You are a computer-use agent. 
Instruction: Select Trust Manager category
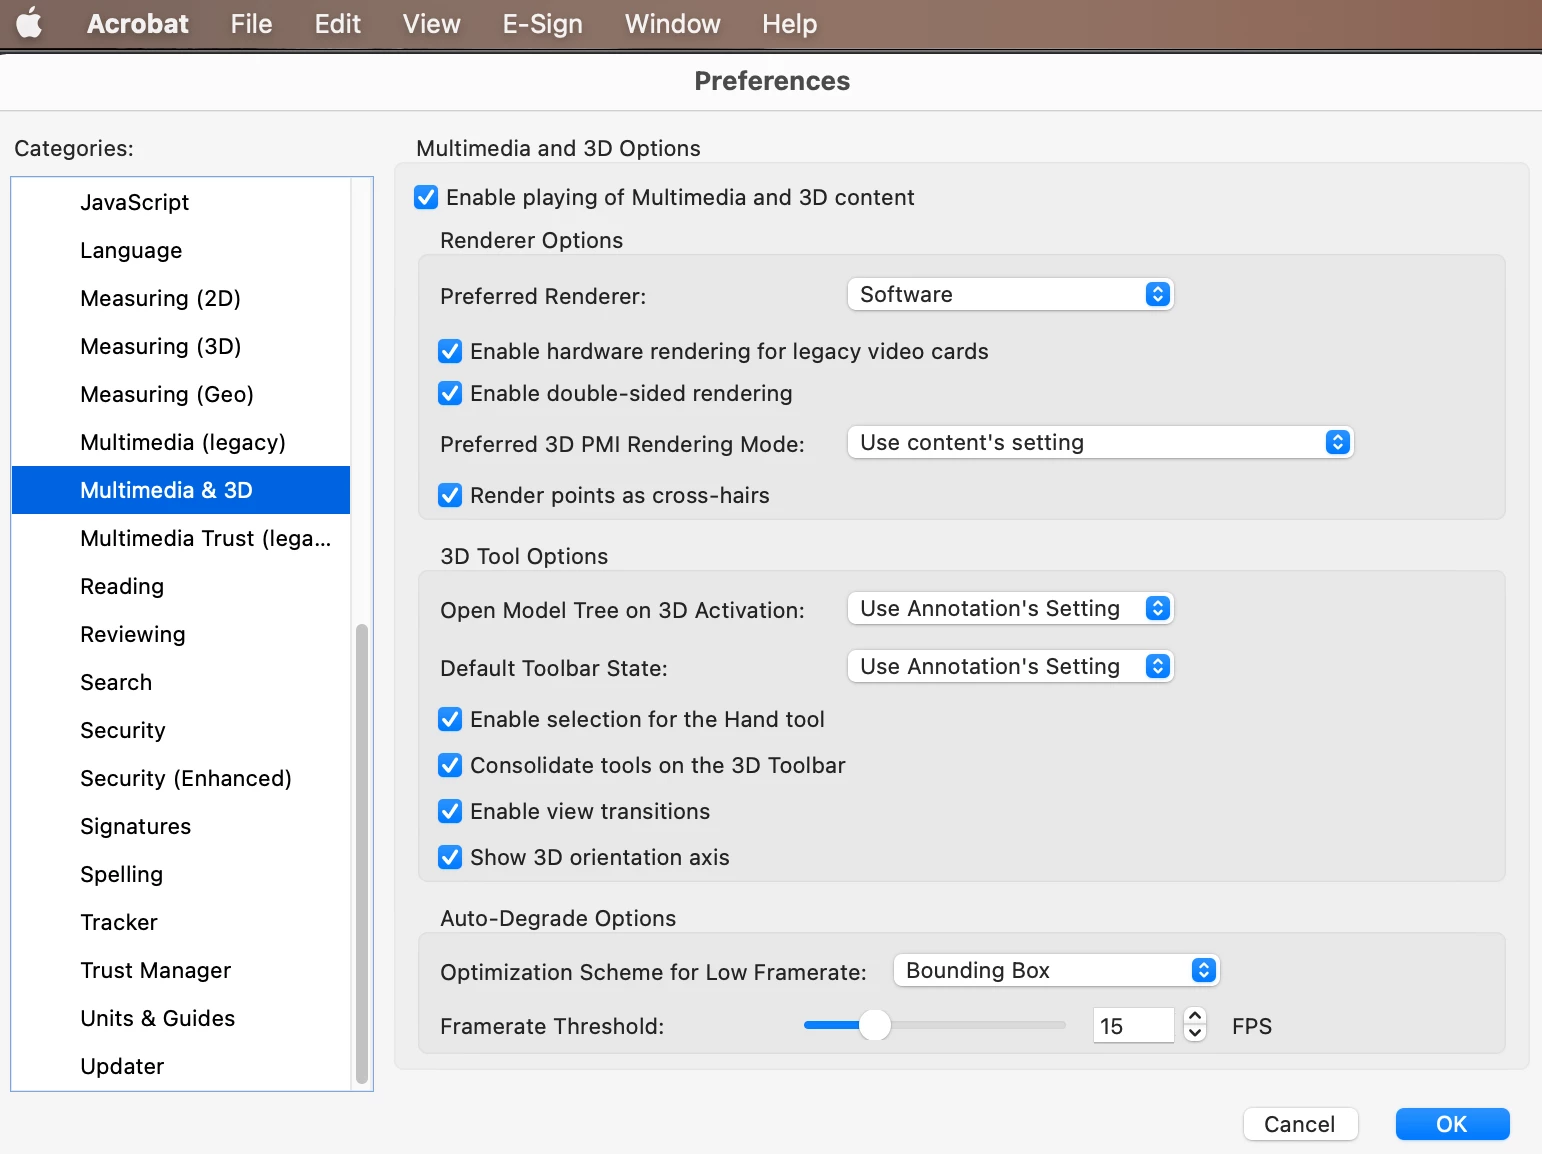[x=181, y=970]
